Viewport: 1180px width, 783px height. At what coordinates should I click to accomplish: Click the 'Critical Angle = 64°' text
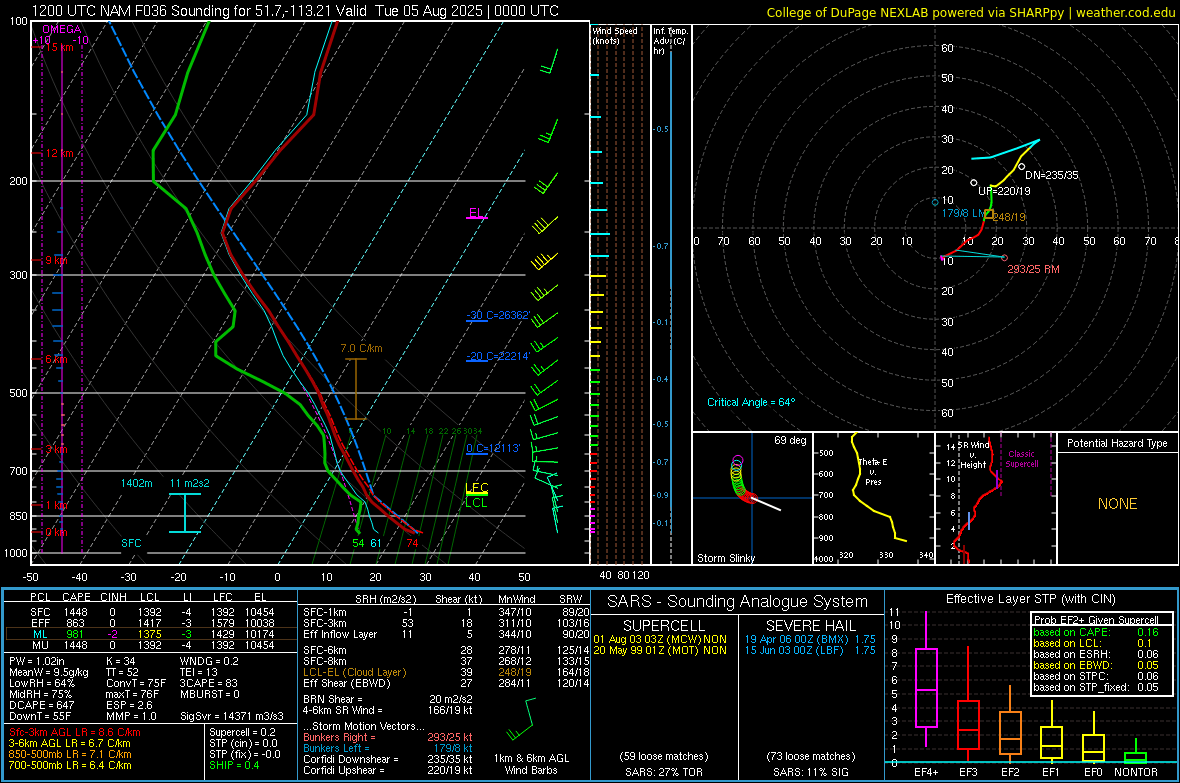(x=751, y=402)
